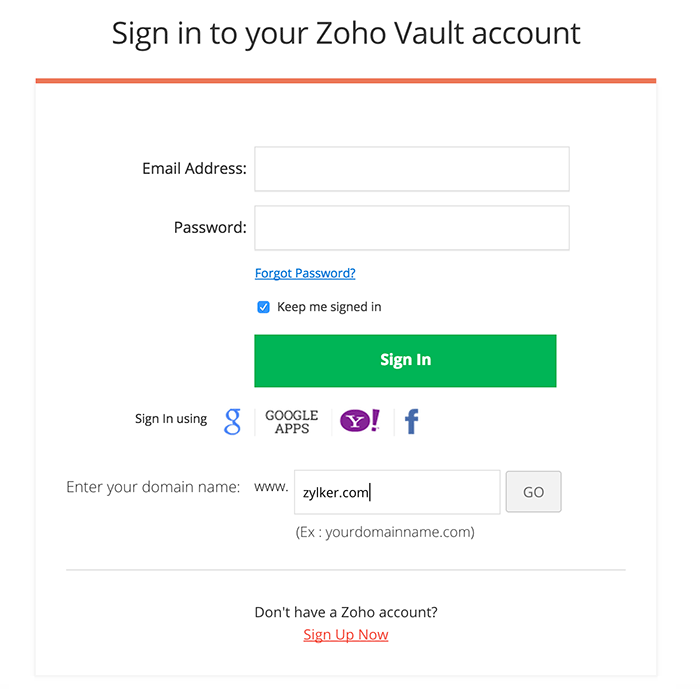
Task: Click the 'Don't have a Zoho account?' text
Action: pos(346,612)
